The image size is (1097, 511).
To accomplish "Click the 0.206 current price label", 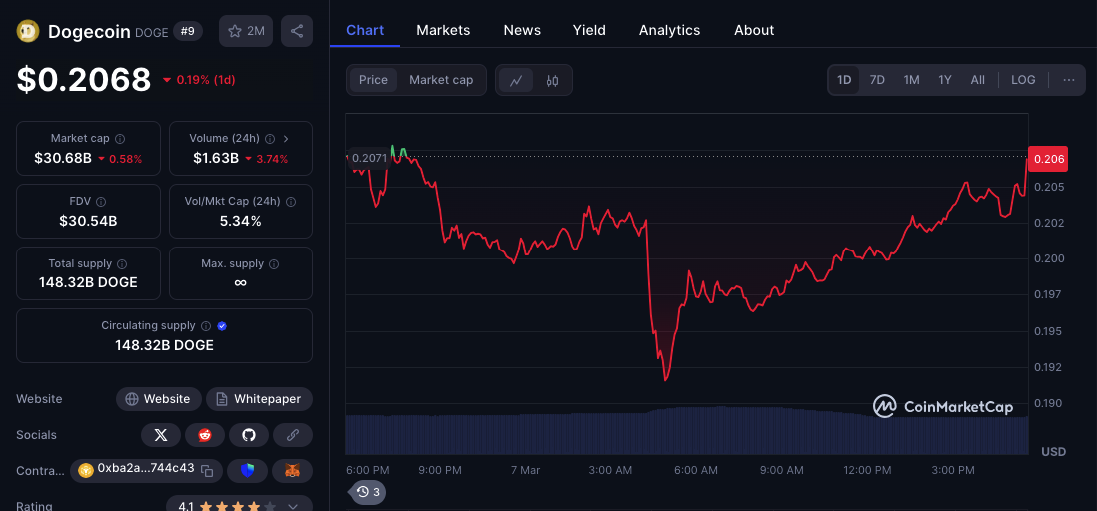I will tap(1047, 160).
